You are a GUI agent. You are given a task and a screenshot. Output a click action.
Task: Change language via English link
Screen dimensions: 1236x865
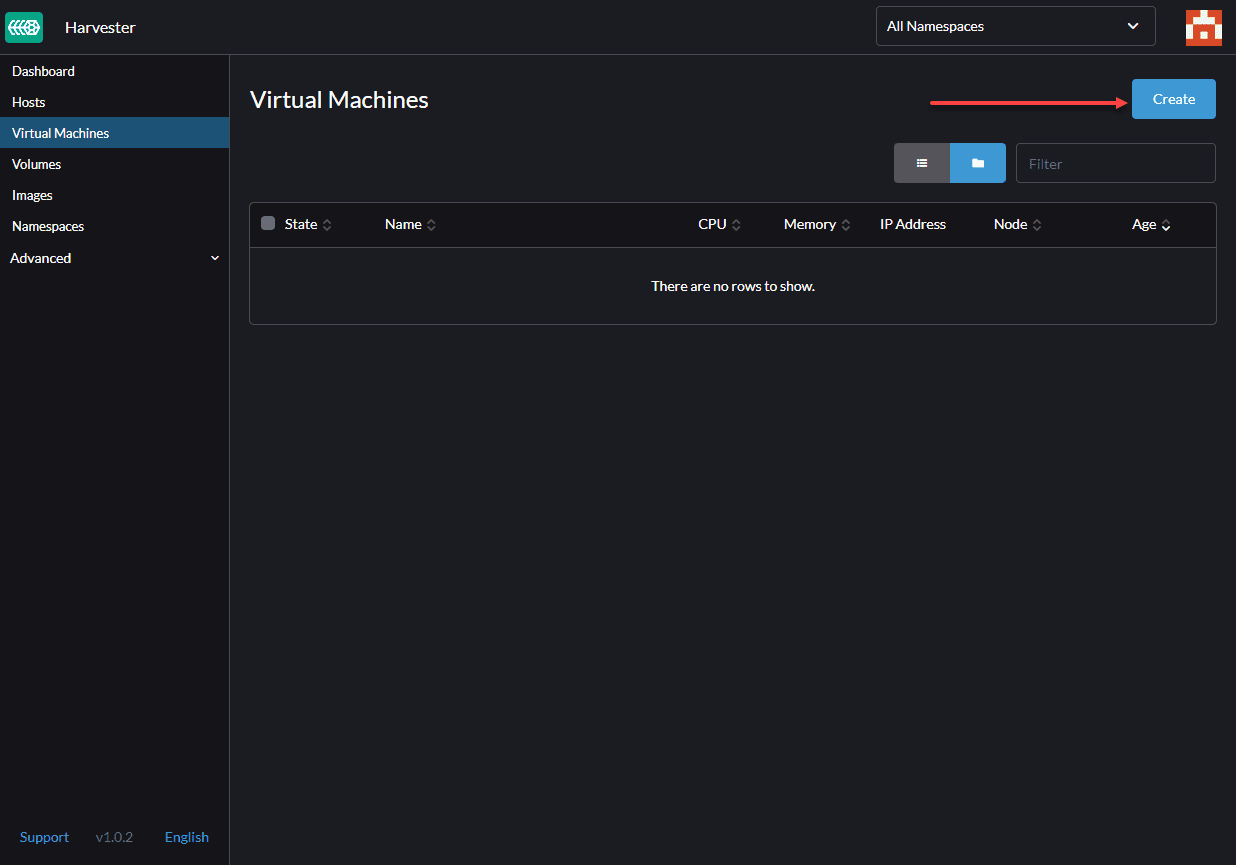187,837
